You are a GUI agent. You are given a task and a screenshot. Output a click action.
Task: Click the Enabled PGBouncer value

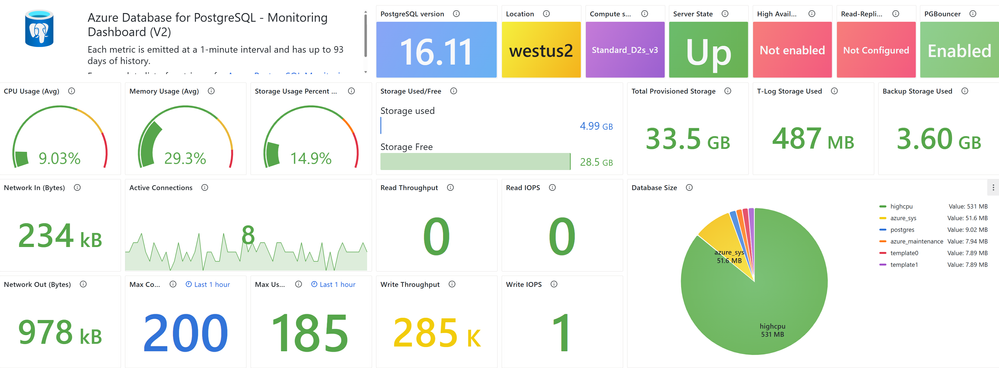point(959,51)
